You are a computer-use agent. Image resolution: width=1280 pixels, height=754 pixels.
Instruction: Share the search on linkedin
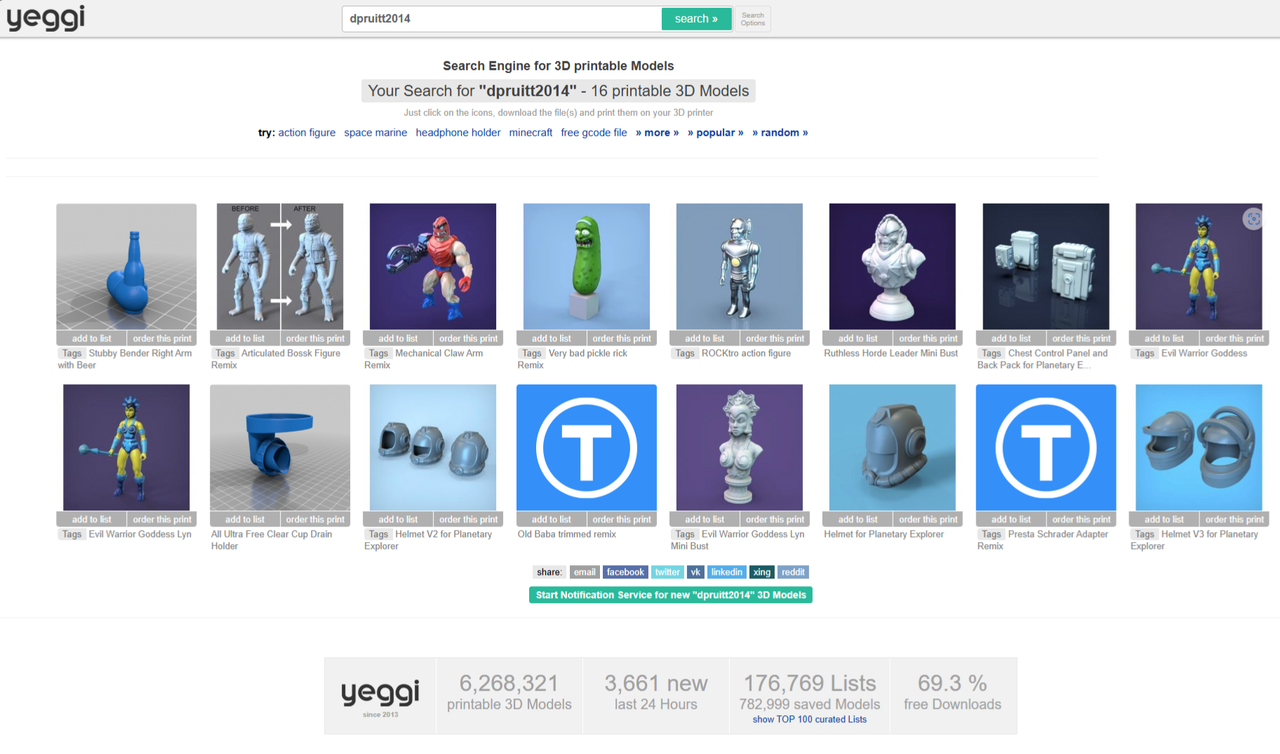point(726,572)
